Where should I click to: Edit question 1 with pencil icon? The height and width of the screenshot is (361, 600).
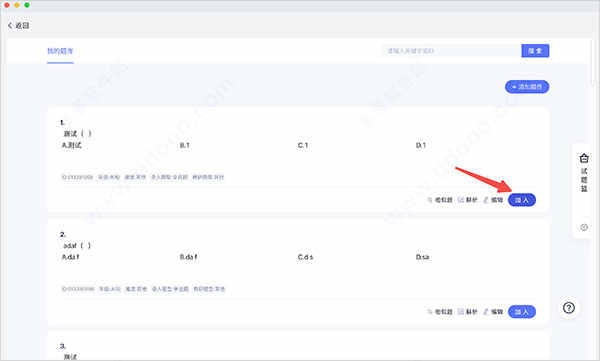tap(493, 200)
